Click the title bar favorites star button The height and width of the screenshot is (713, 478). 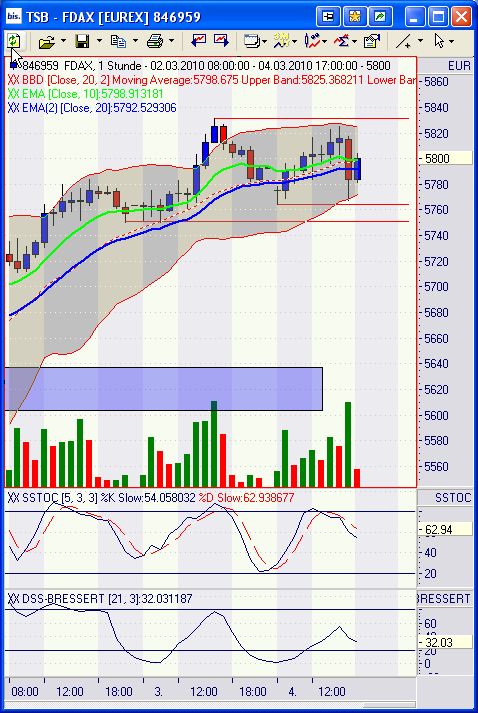tap(354, 17)
